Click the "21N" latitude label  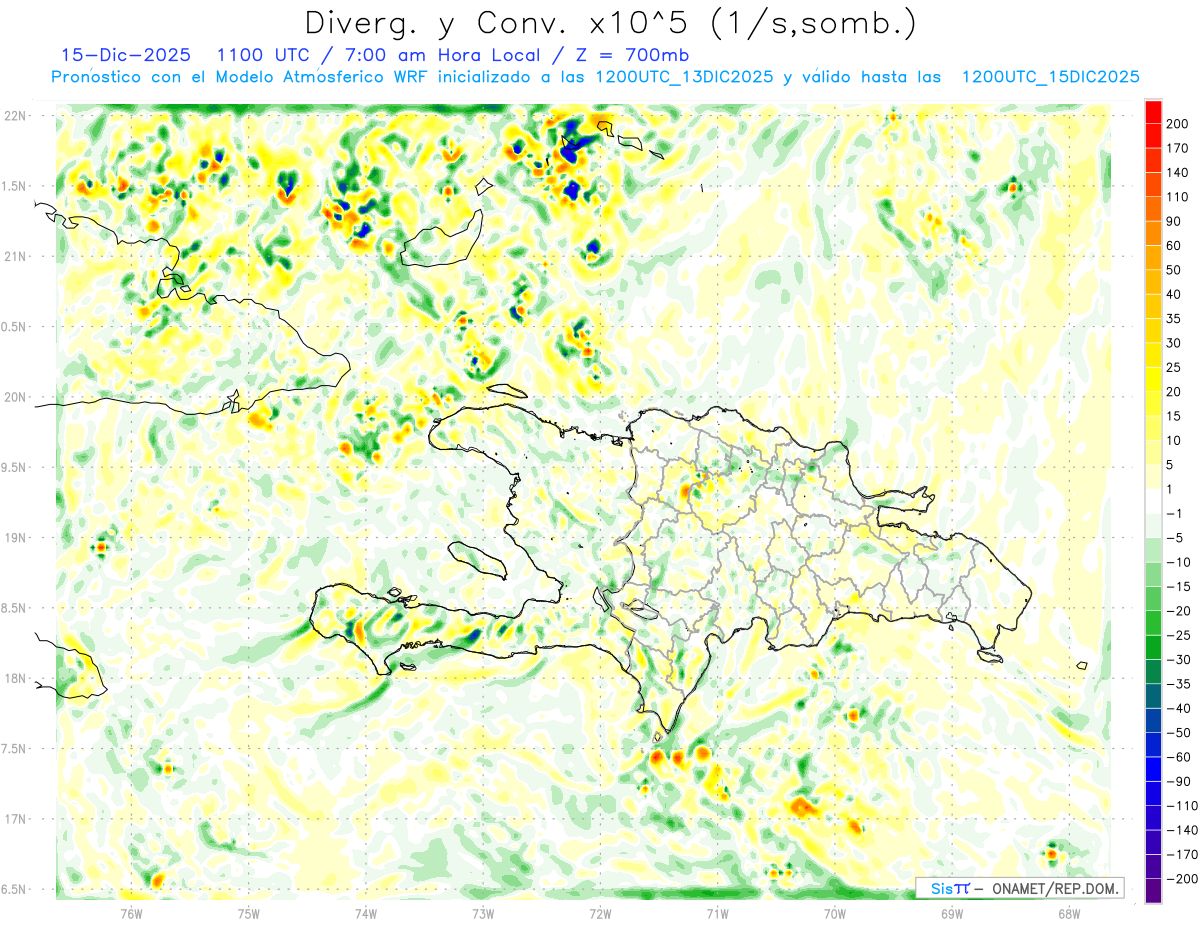click(x=15, y=257)
